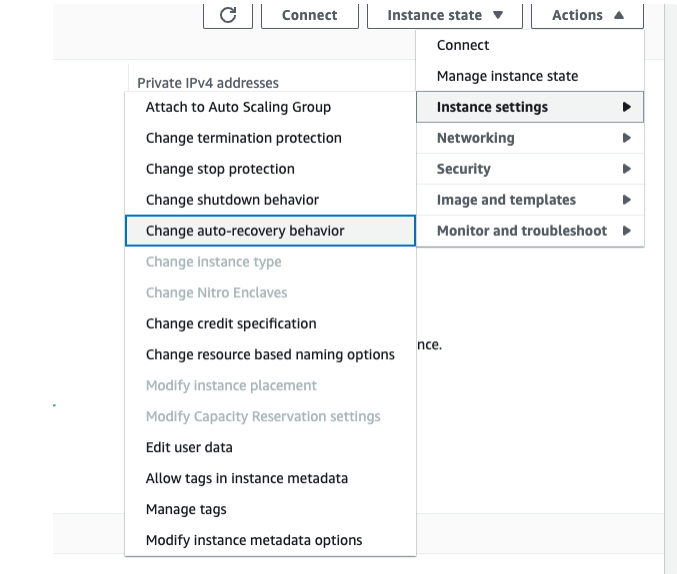Click Edit user data
677x574 pixels.
[x=189, y=448]
